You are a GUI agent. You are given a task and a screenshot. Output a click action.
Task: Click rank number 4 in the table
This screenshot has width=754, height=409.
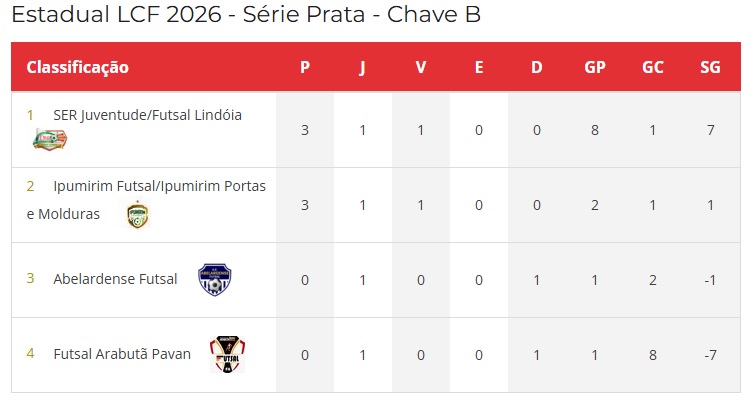pos(30,354)
